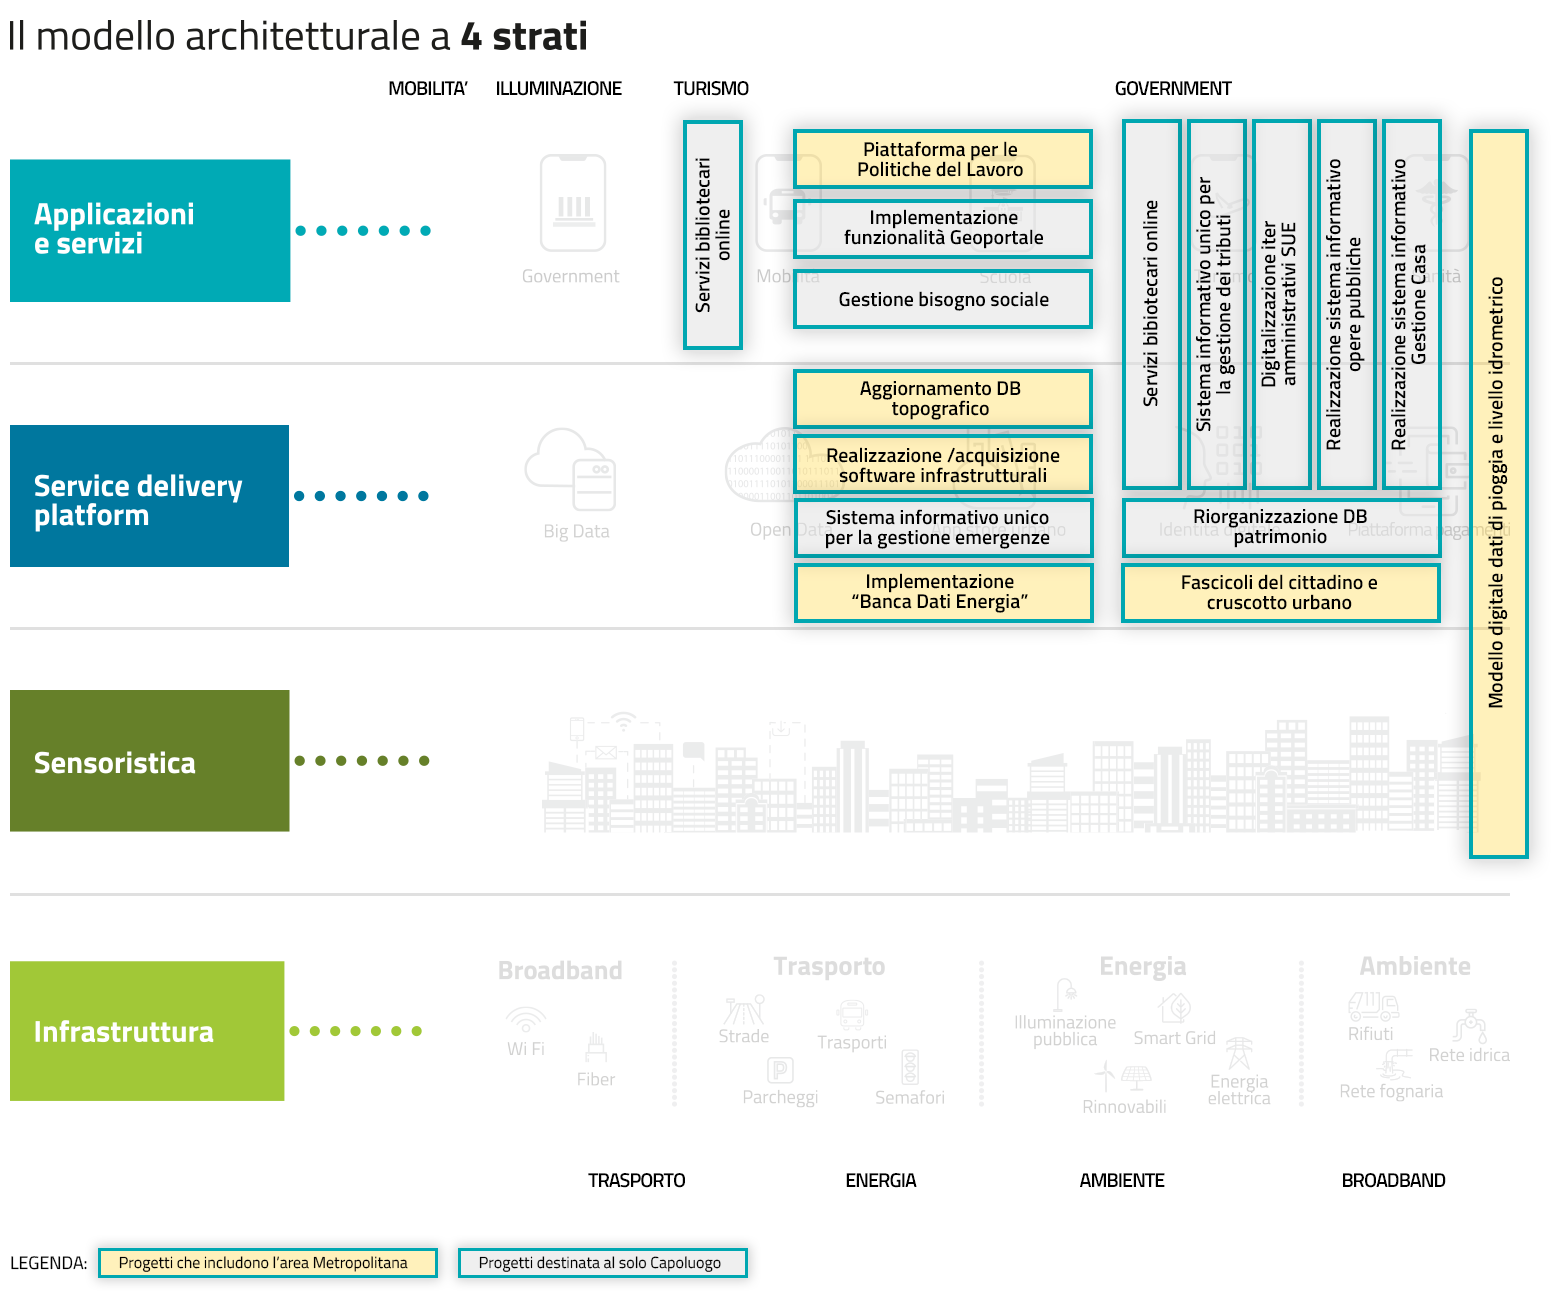Click the Smart Grid house icon

pyautogui.click(x=1175, y=1007)
